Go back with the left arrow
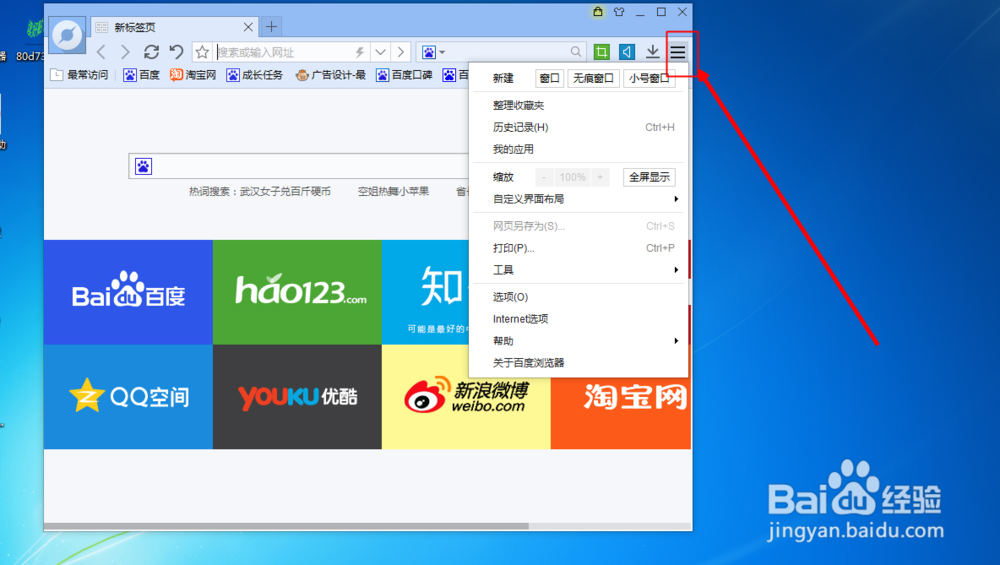The width and height of the screenshot is (1000, 565). 101,52
